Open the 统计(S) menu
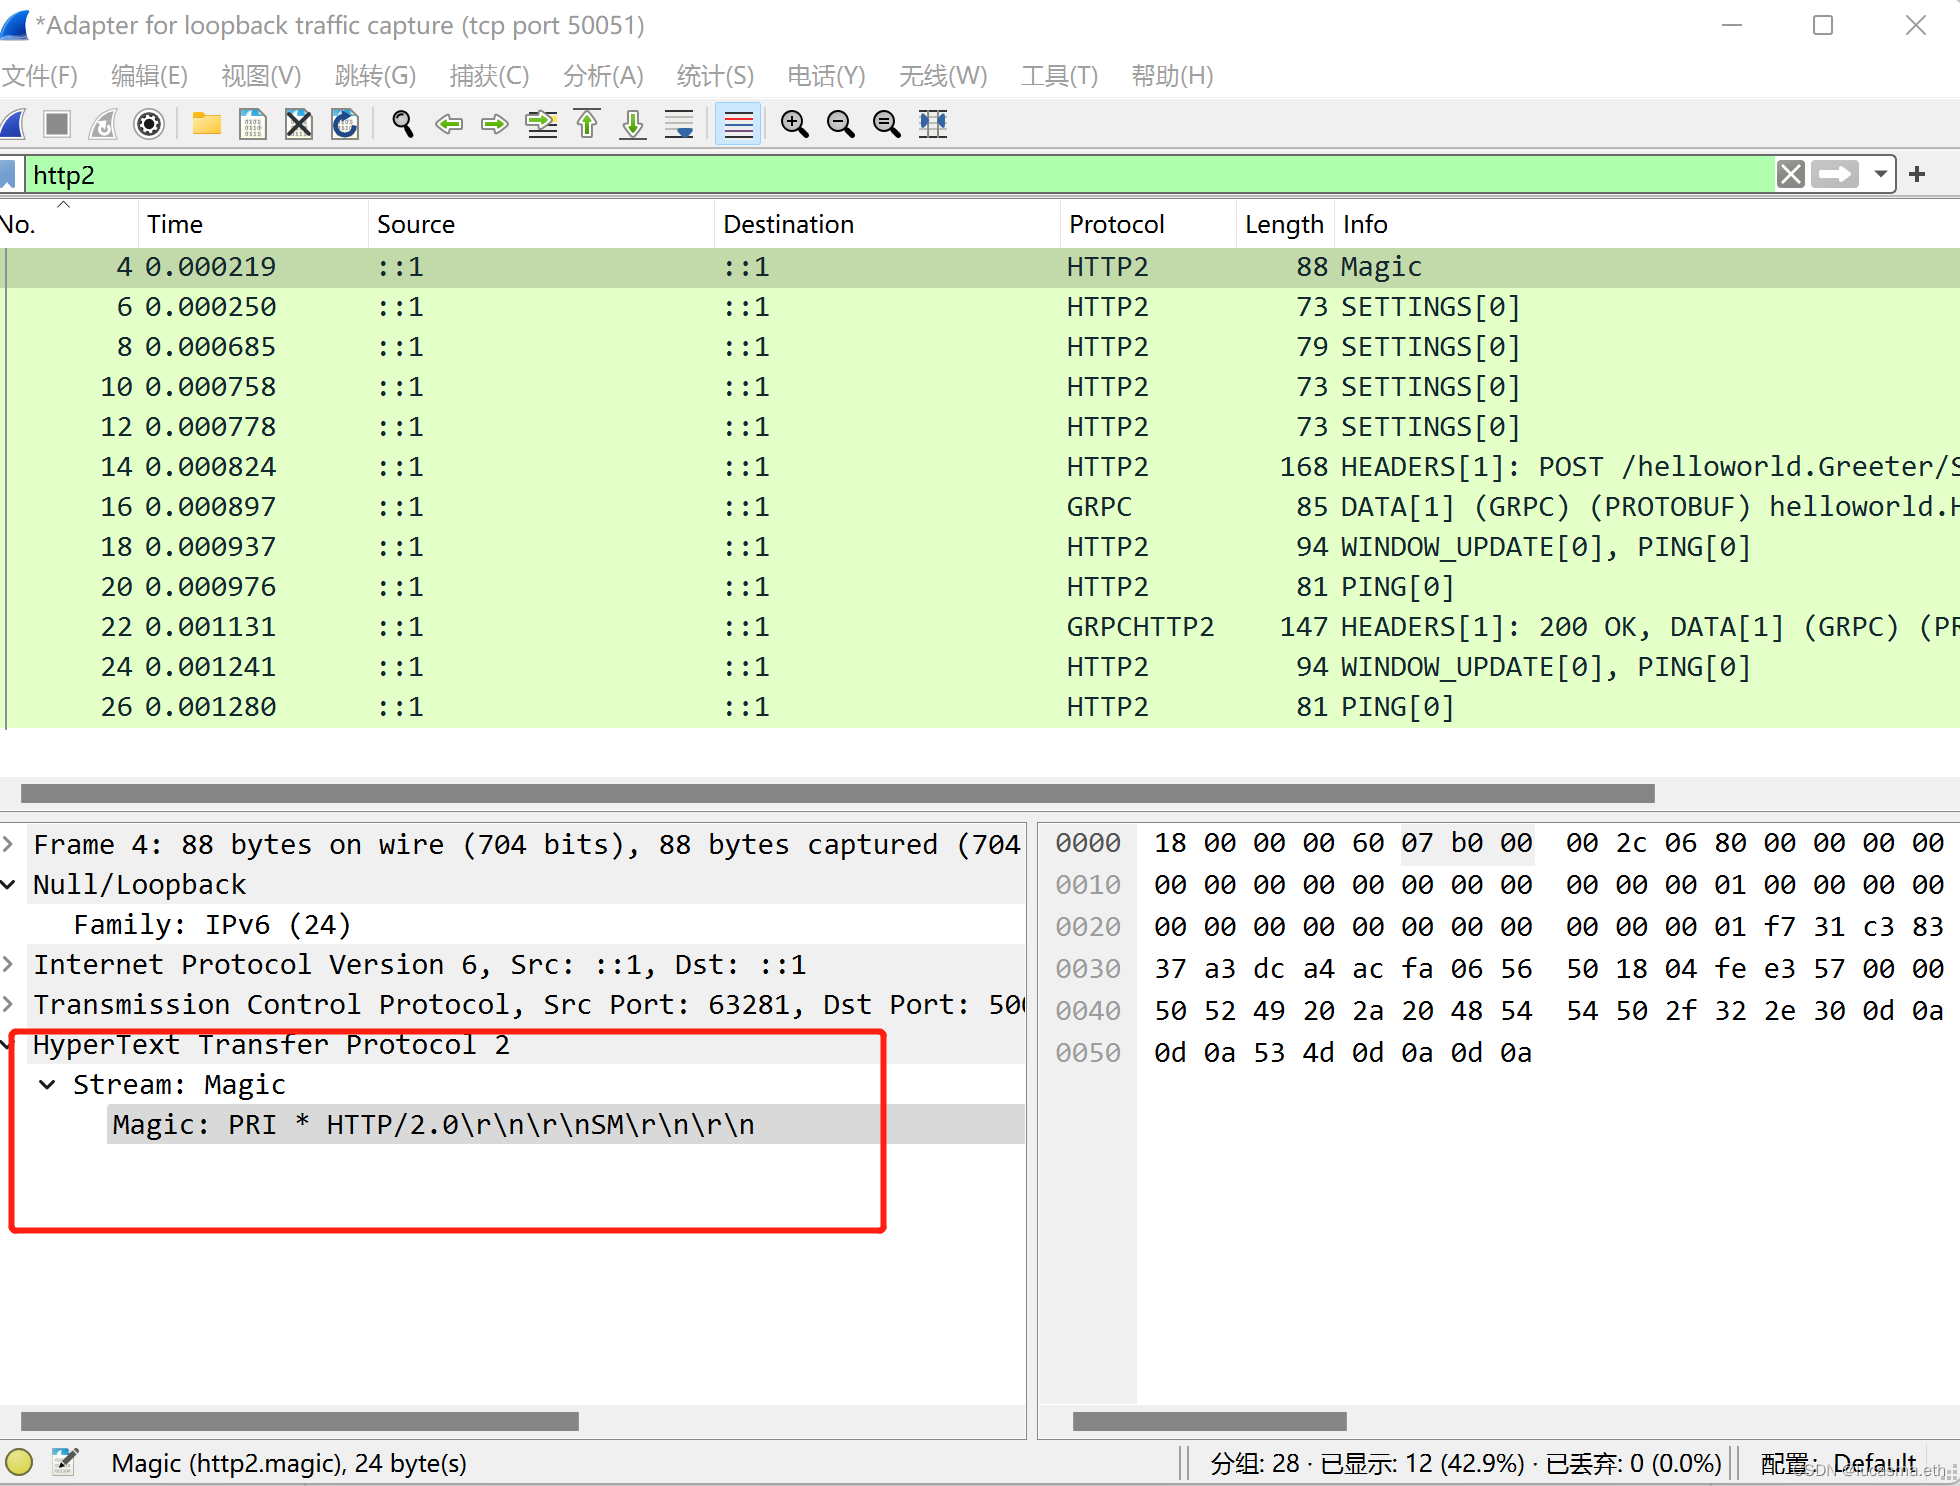Screen dimensions: 1960x1486 [x=715, y=76]
